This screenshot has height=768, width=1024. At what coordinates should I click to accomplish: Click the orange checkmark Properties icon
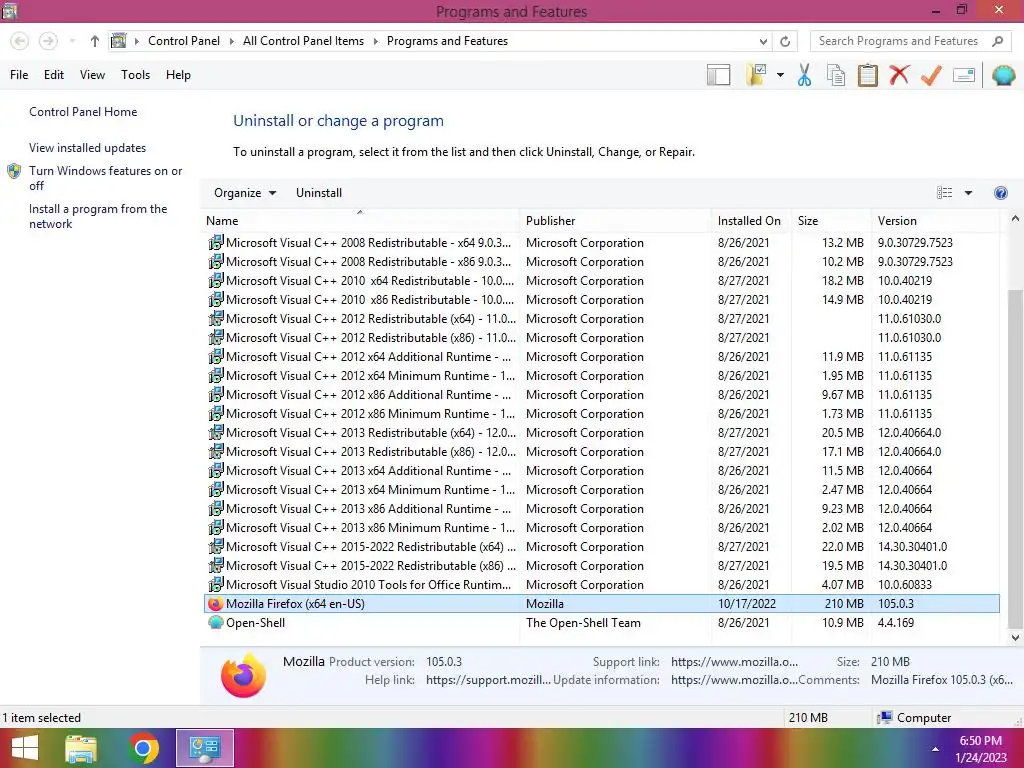931,75
